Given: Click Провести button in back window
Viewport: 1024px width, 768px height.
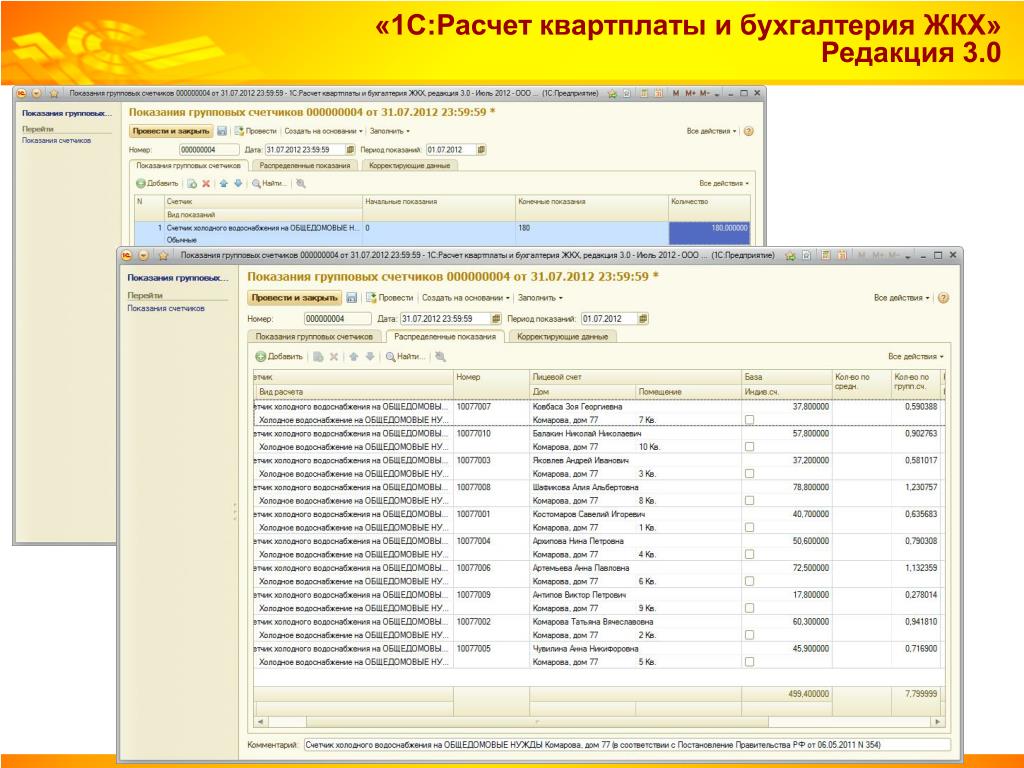Looking at the screenshot, I should pyautogui.click(x=255, y=131).
